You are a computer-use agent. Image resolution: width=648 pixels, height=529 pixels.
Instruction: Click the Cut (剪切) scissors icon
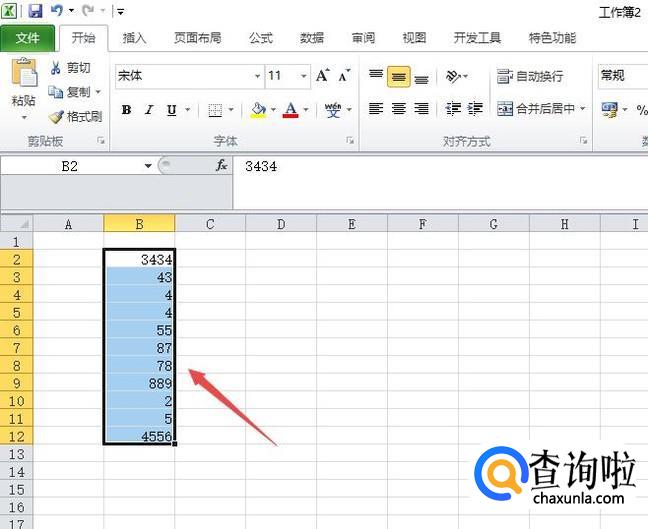56,68
